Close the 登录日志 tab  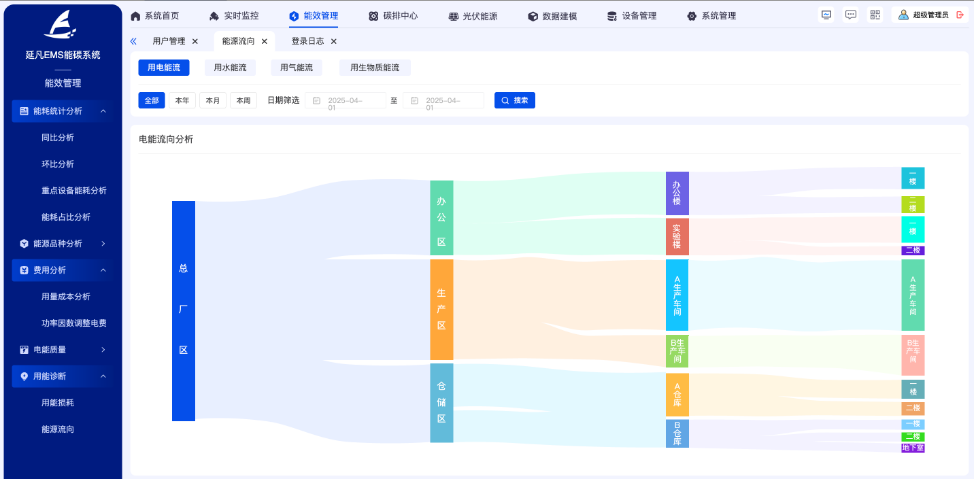pos(333,41)
